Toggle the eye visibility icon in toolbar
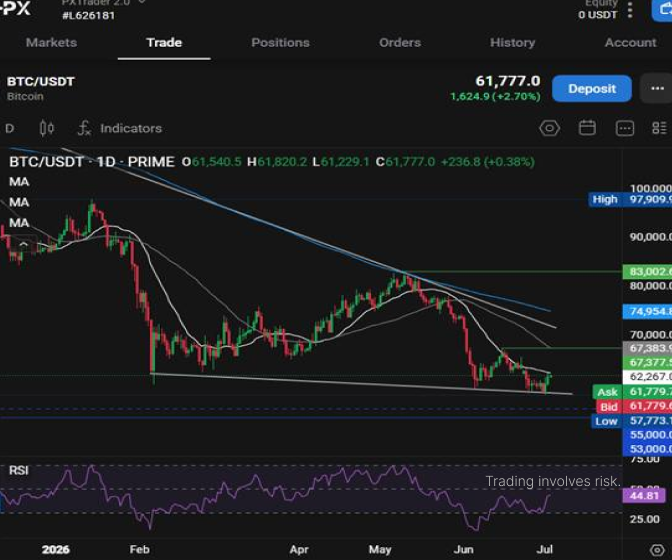 [x=549, y=128]
